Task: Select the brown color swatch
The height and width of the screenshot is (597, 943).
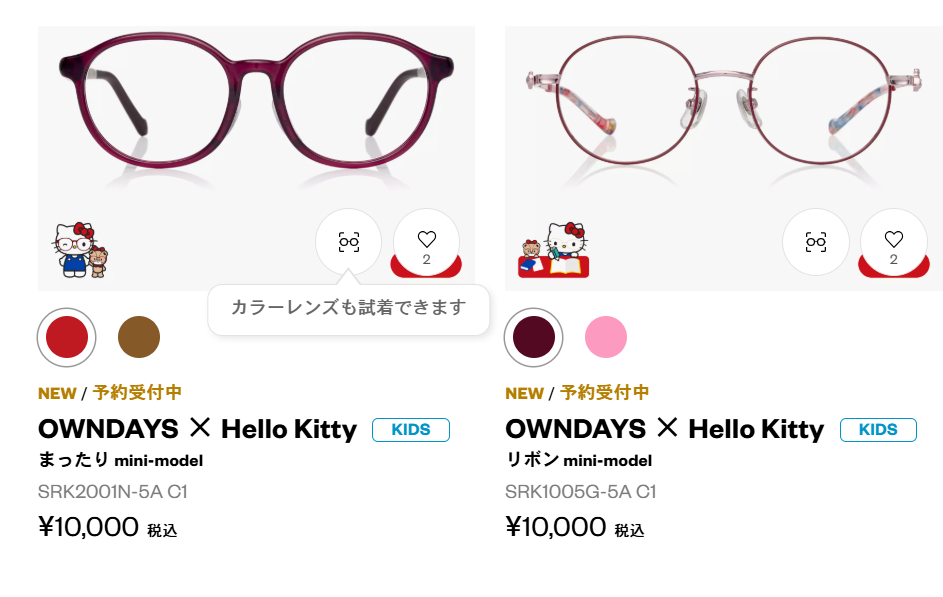Action: 139,337
